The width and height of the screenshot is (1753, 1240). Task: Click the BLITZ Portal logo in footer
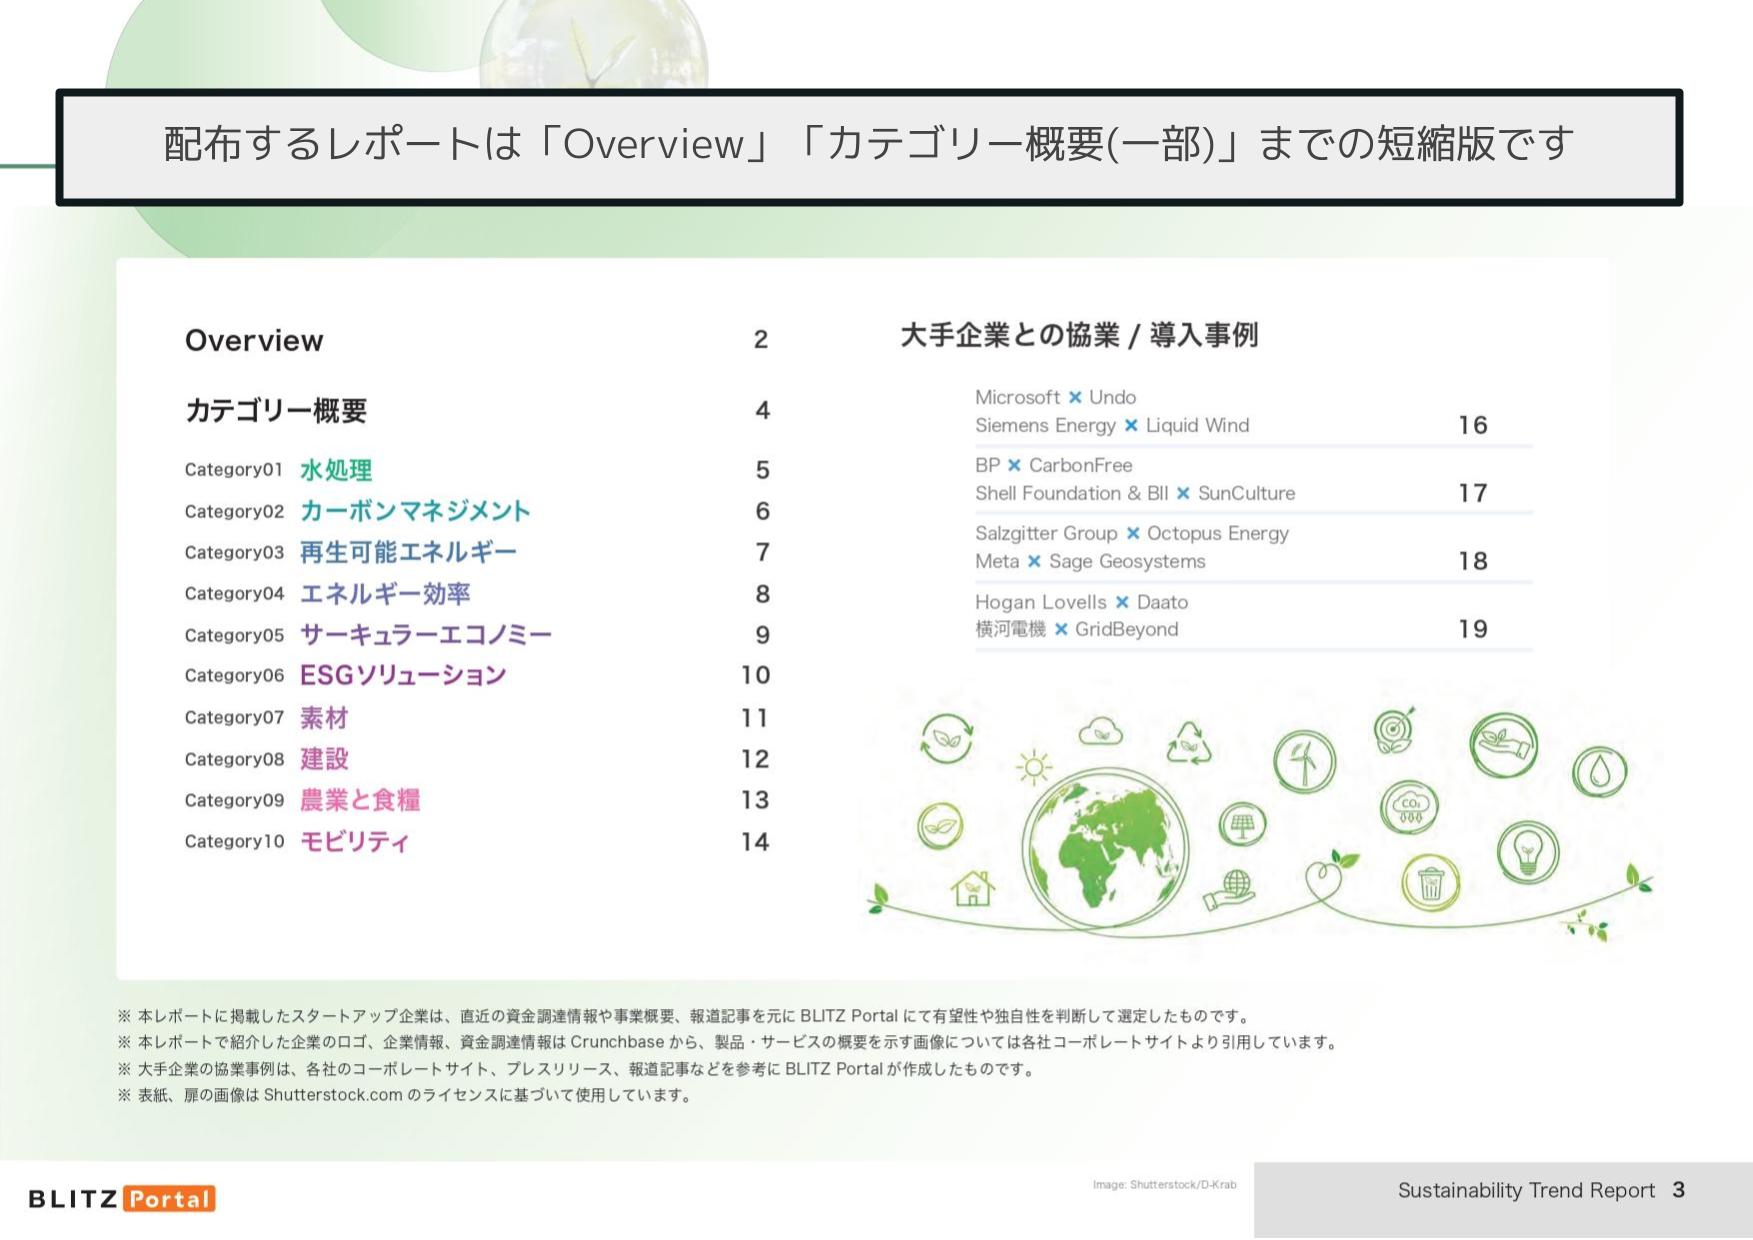122,1198
